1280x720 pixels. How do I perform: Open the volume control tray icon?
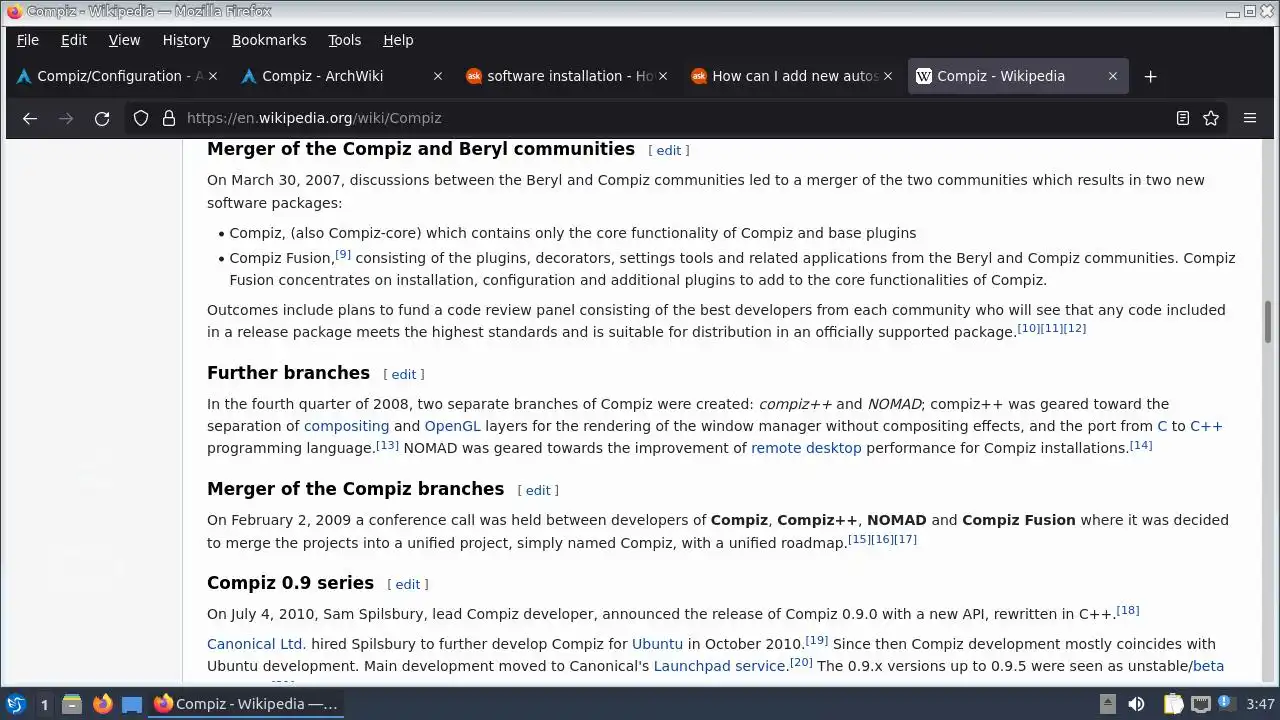tap(1136, 704)
